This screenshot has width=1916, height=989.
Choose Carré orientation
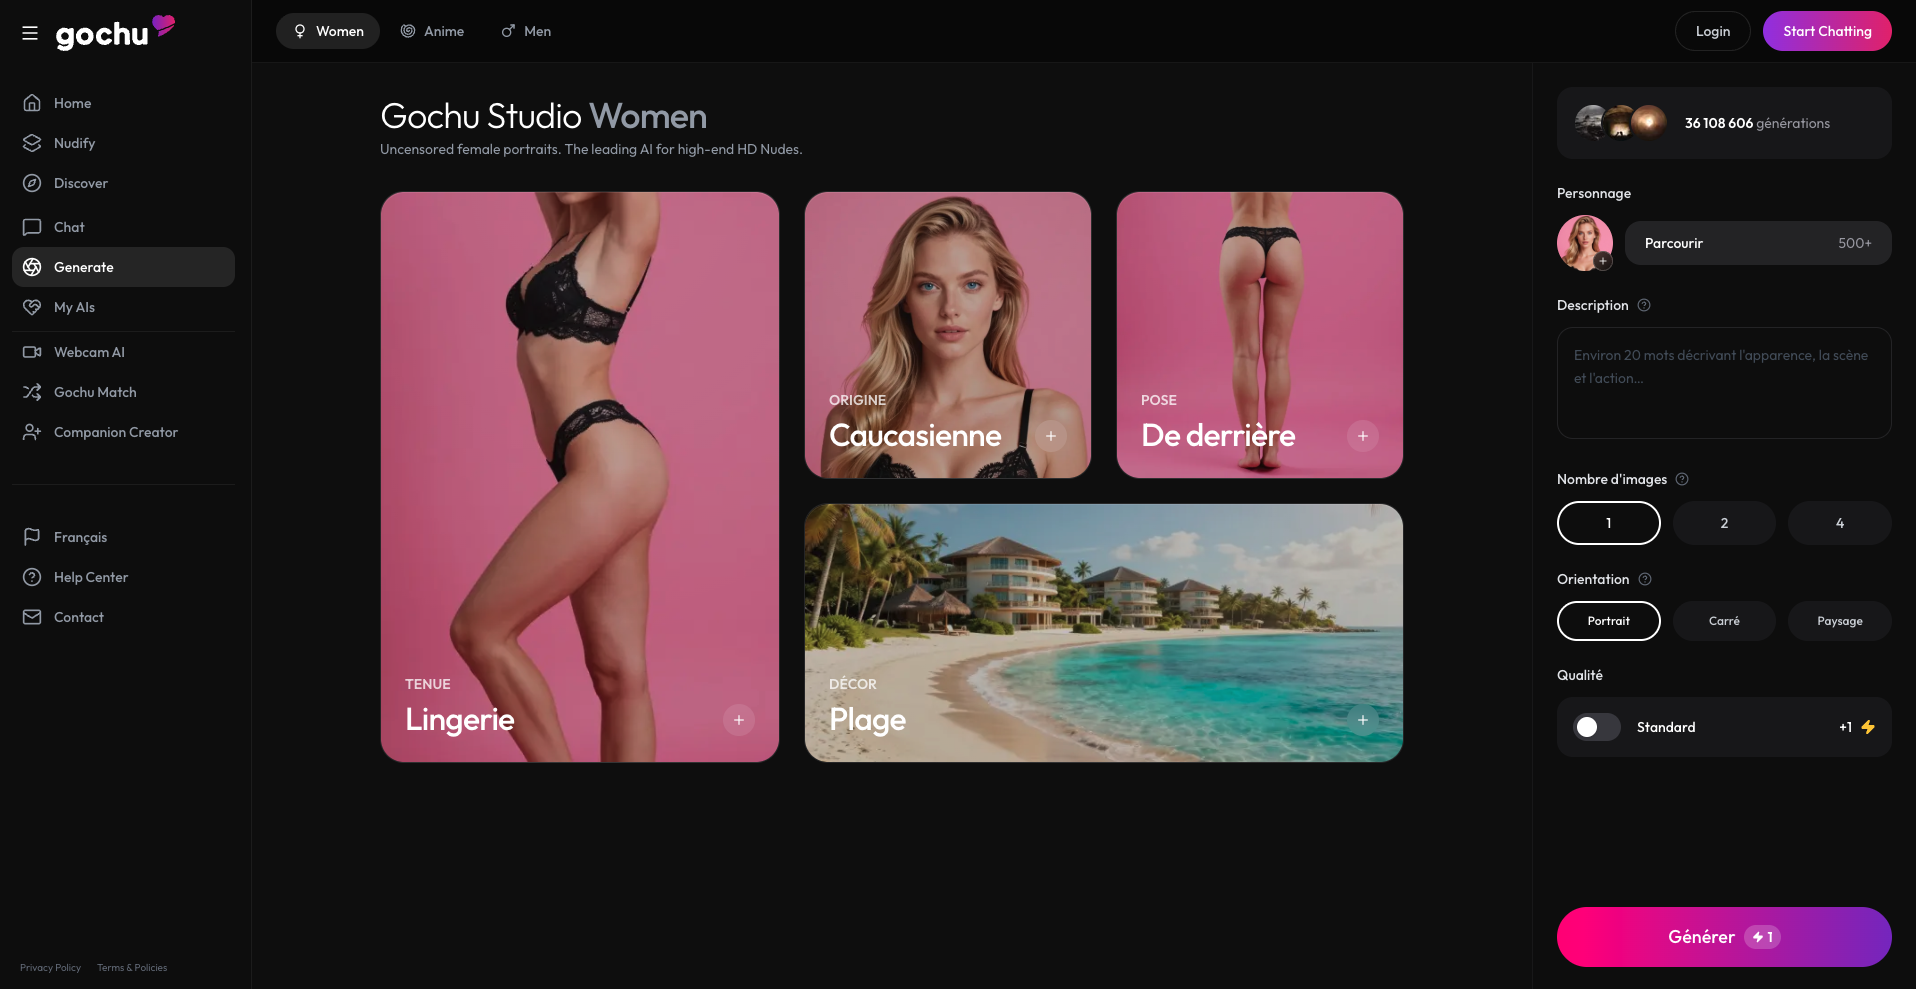1724,621
